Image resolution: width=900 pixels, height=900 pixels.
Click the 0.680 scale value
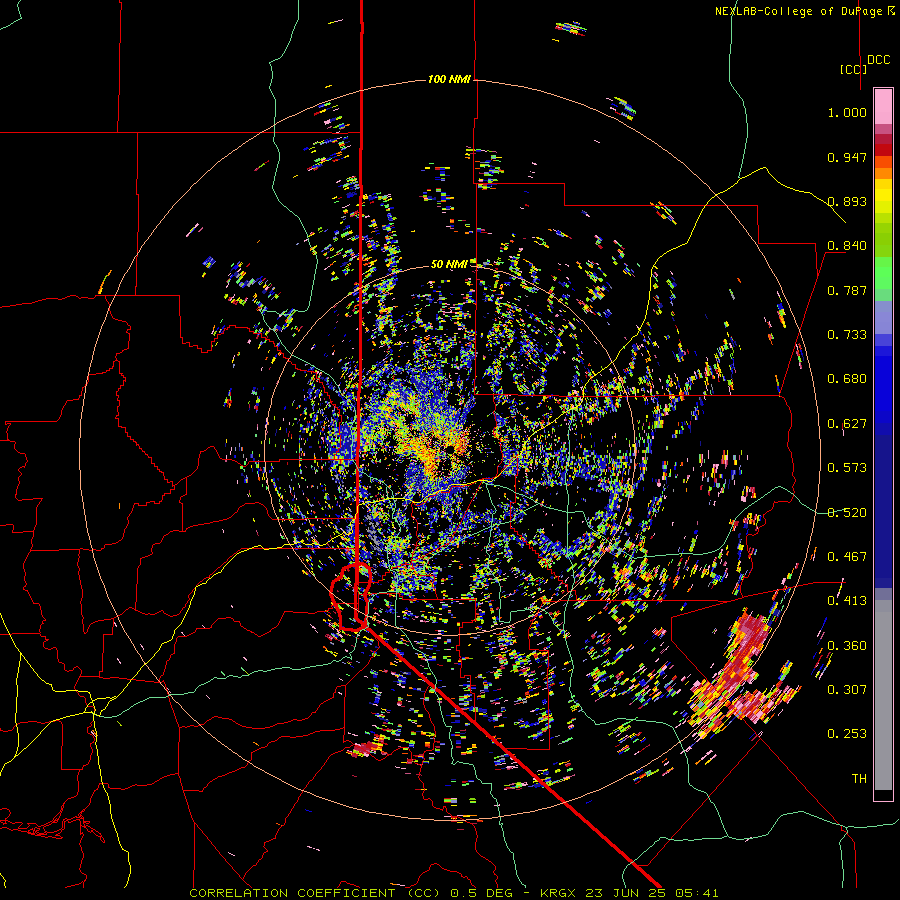pyautogui.click(x=847, y=379)
